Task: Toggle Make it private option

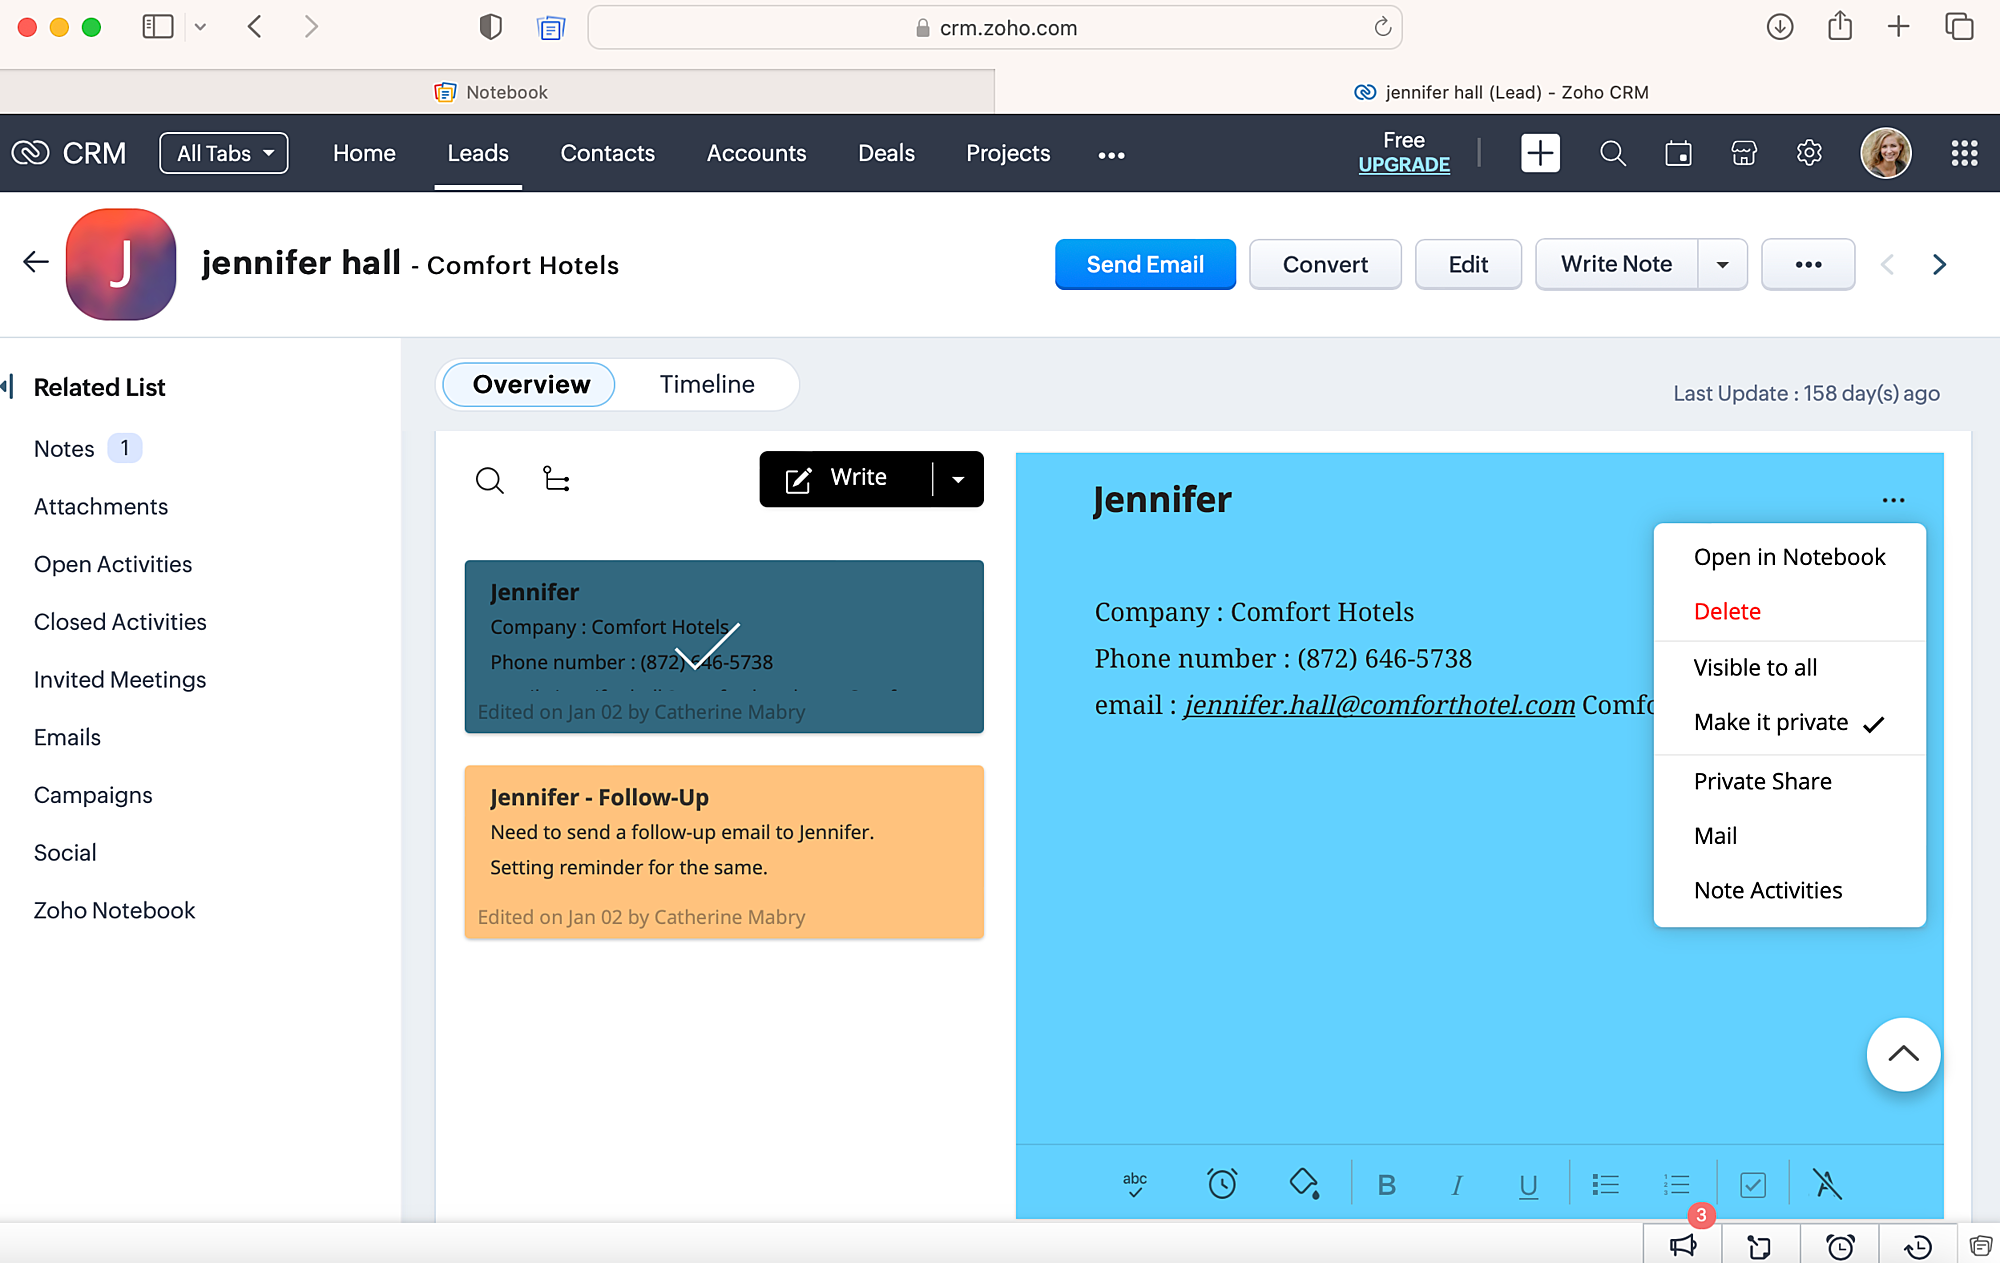Action: coord(1770,722)
